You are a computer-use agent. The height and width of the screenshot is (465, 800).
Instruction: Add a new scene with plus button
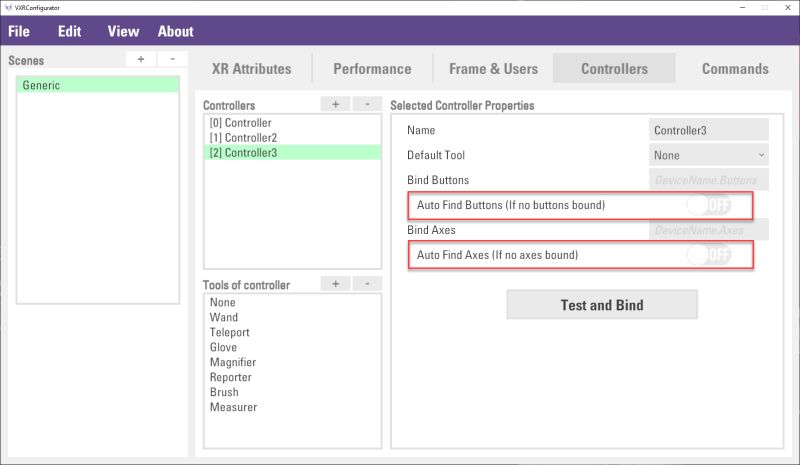click(141, 59)
